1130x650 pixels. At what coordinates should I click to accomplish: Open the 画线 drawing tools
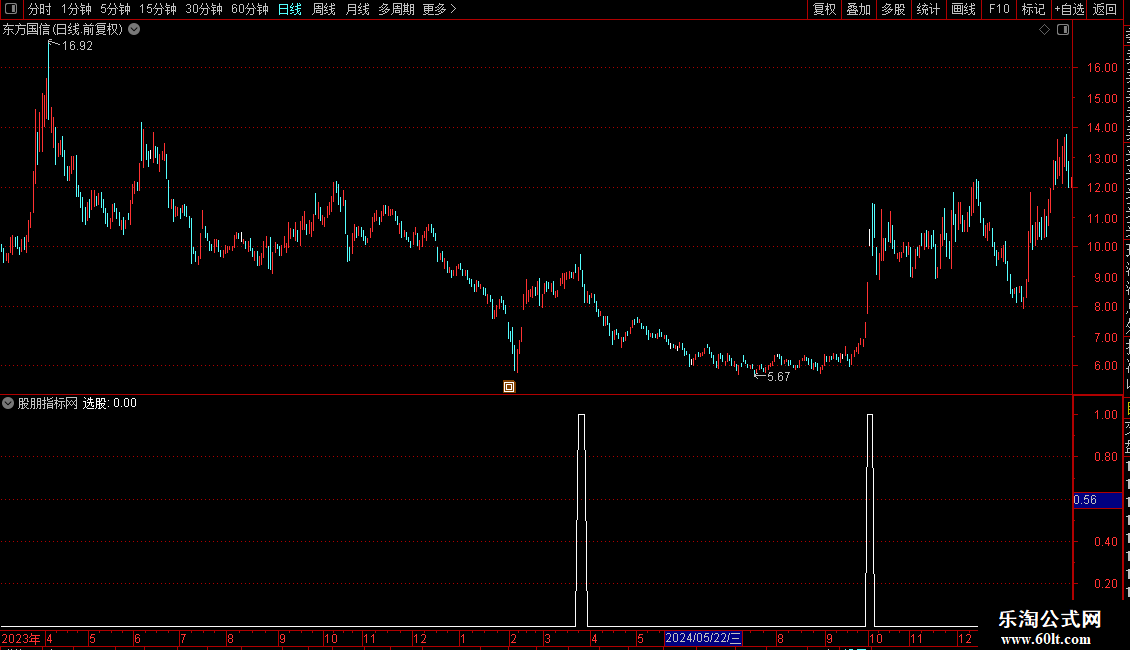(963, 9)
